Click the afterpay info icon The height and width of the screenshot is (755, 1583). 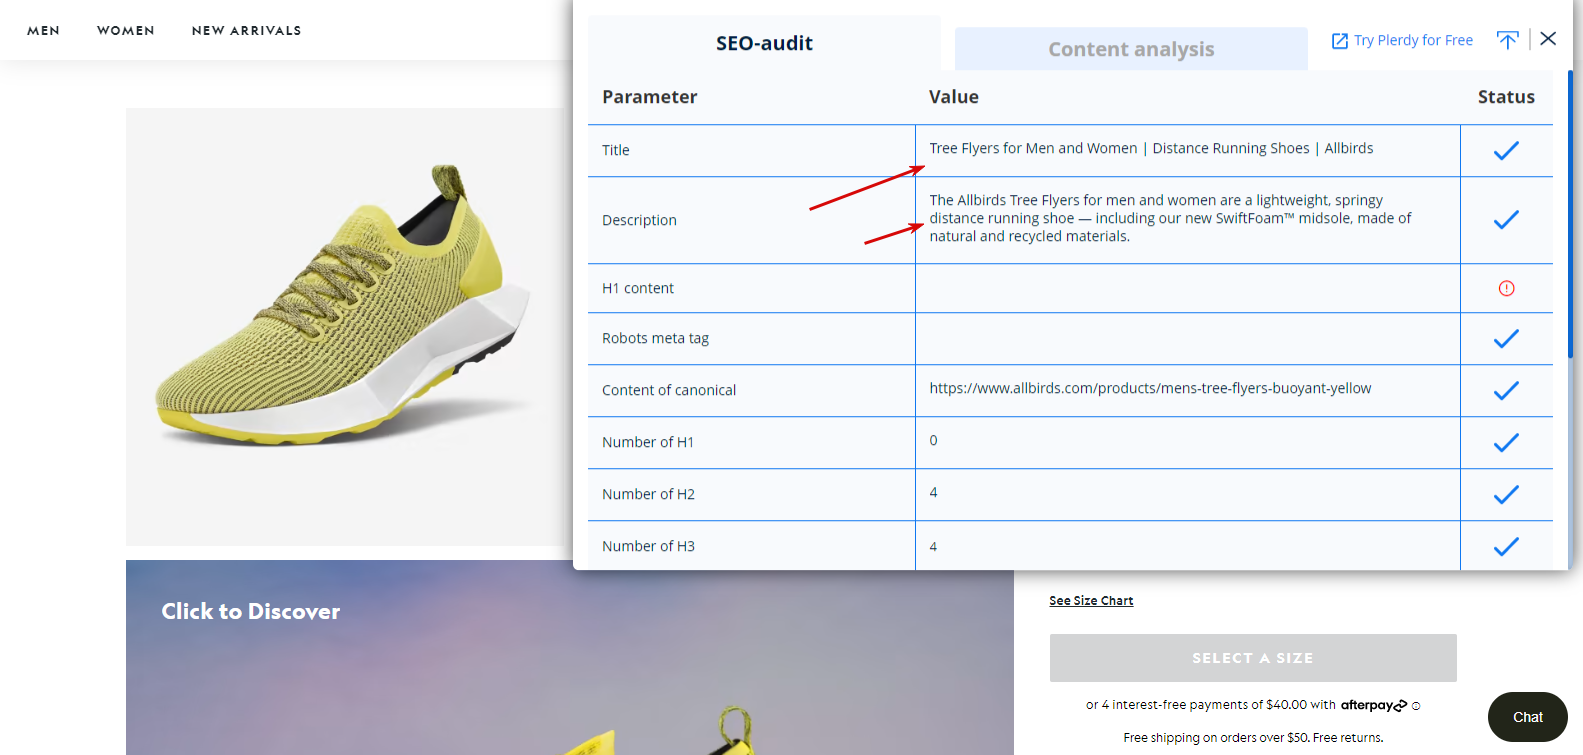point(1416,706)
